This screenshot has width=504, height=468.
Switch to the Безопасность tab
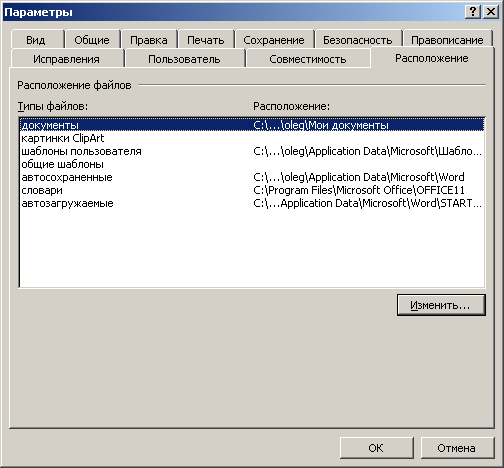click(x=358, y=40)
